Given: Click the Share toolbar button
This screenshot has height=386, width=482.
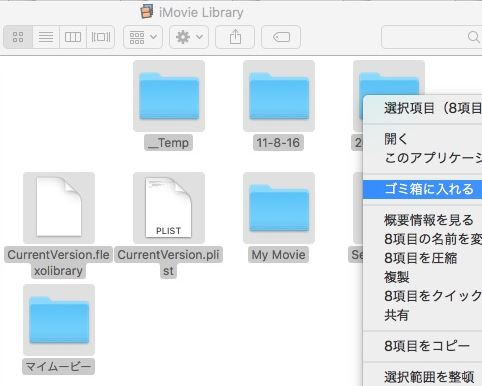Looking at the screenshot, I should point(235,37).
